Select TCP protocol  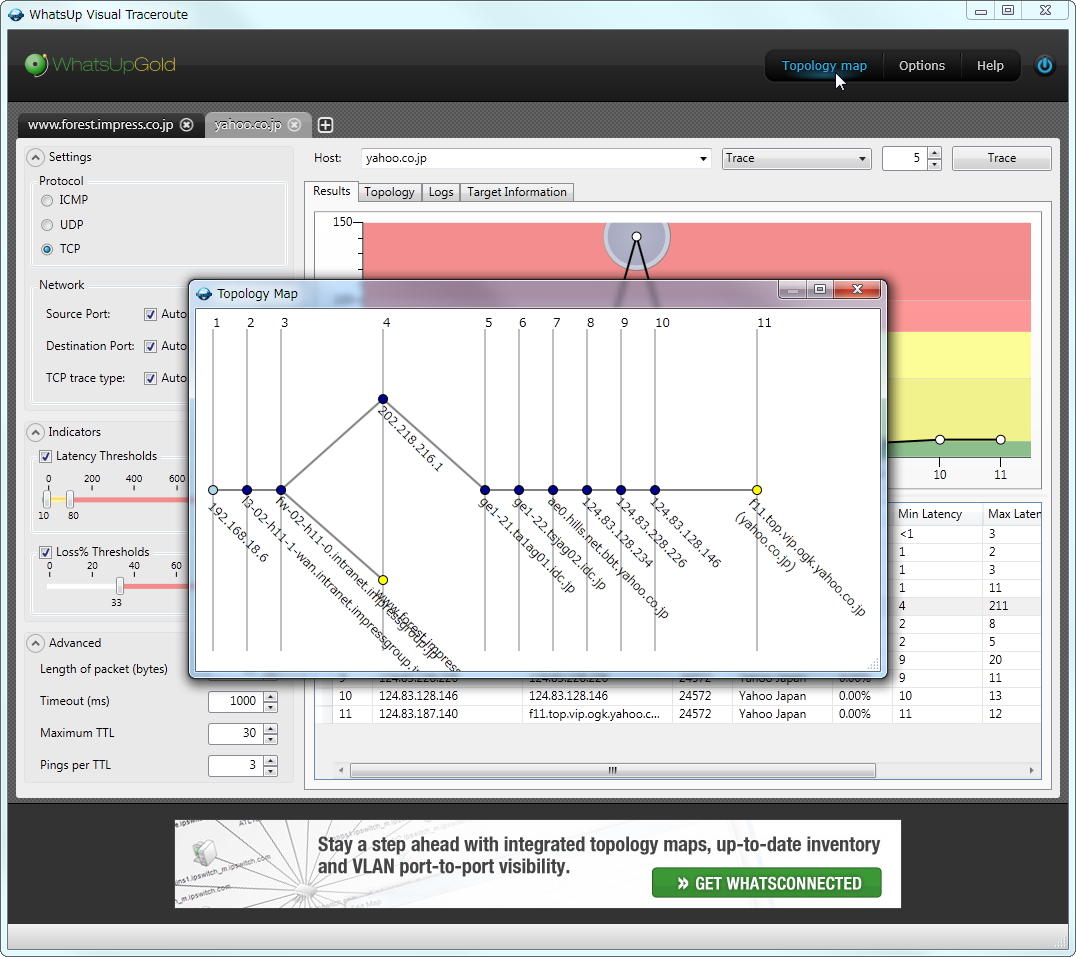tap(47, 249)
